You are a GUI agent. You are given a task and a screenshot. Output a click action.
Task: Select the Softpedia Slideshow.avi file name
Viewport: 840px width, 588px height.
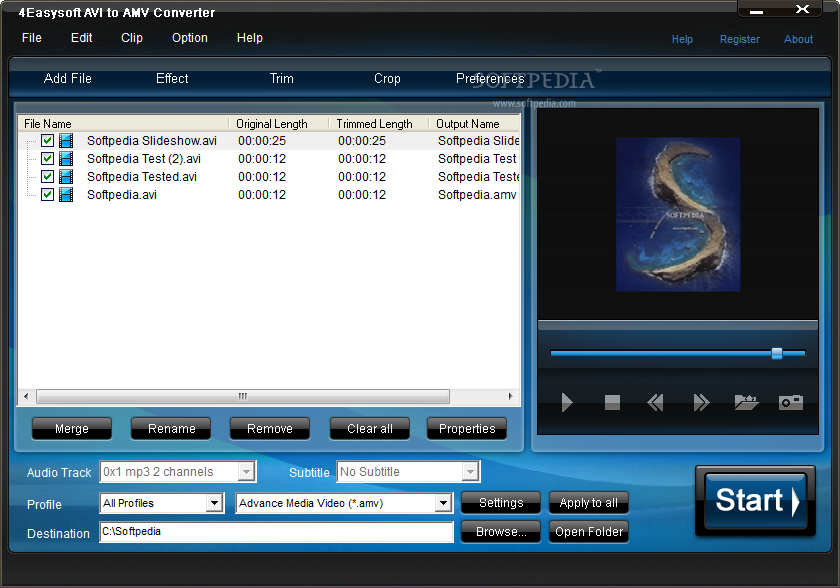pyautogui.click(x=152, y=141)
